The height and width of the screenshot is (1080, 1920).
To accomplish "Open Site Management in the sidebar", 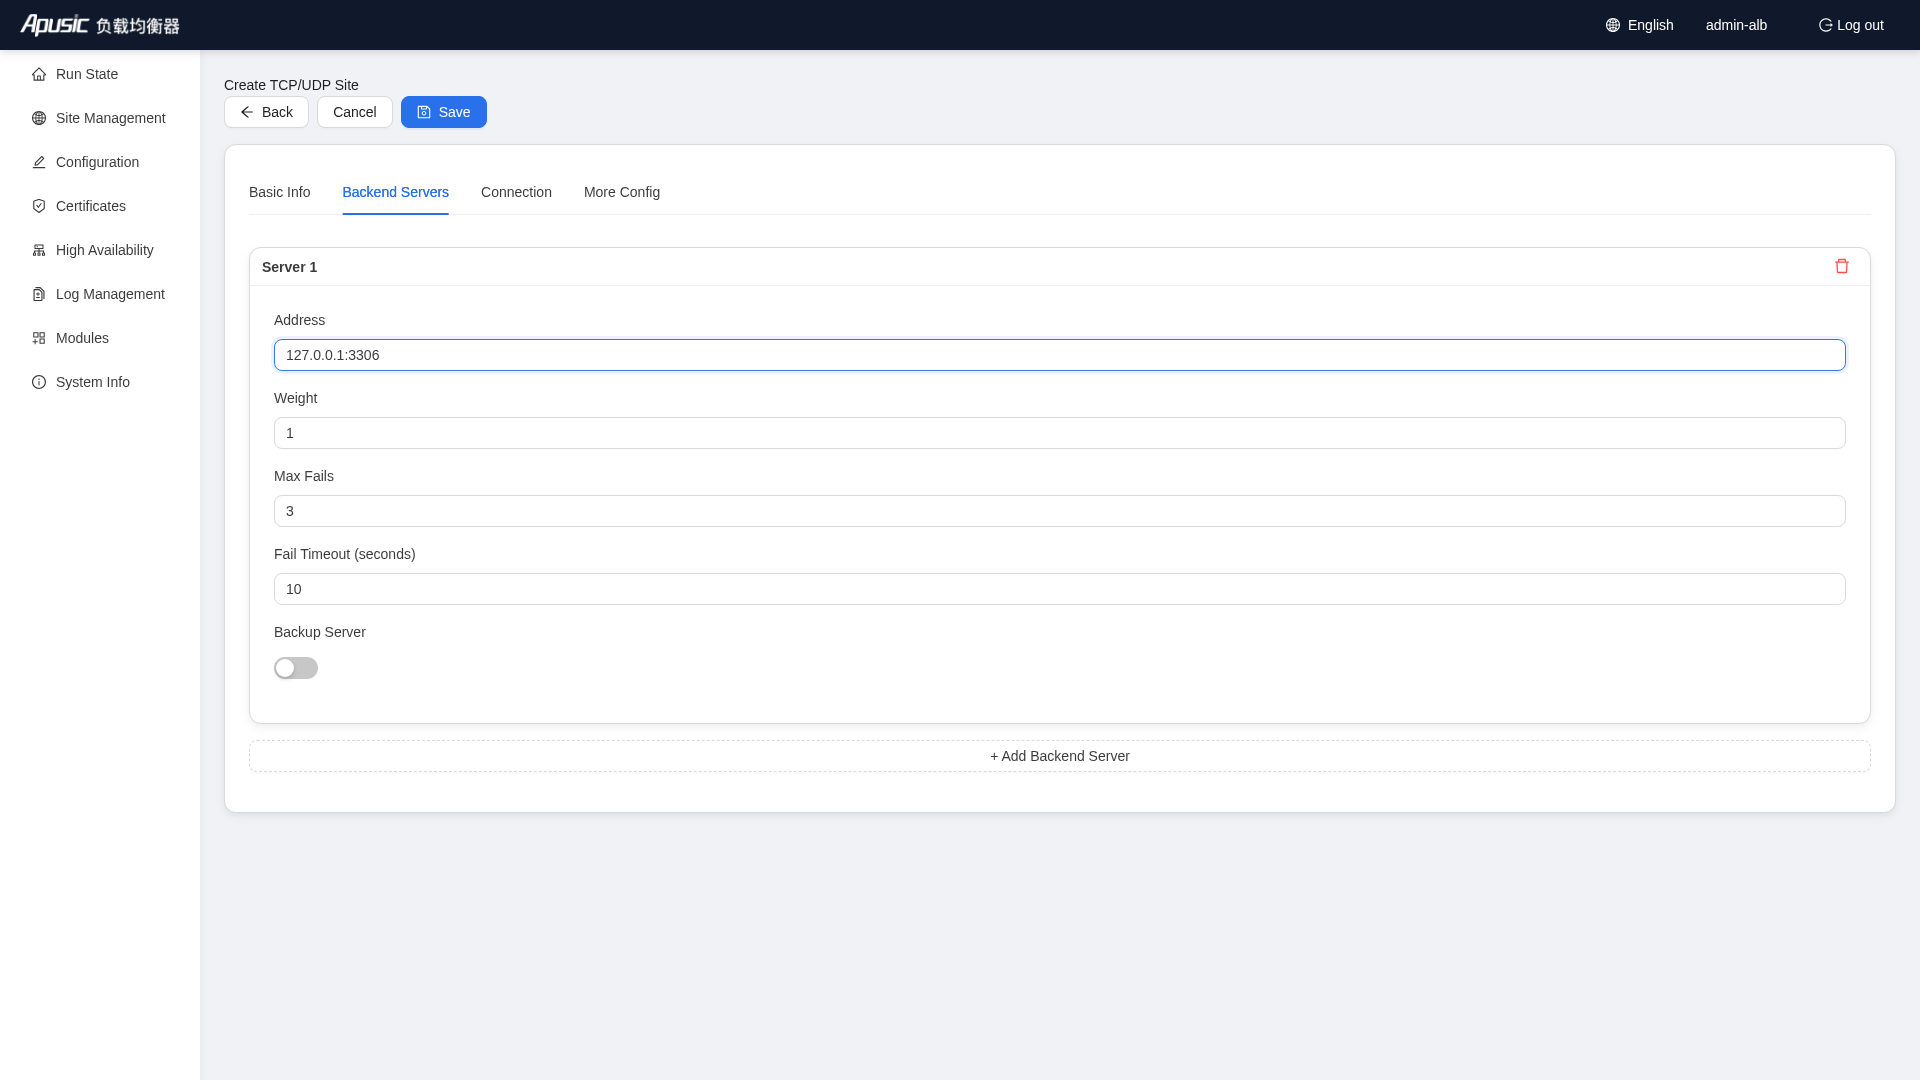I will click(100, 118).
